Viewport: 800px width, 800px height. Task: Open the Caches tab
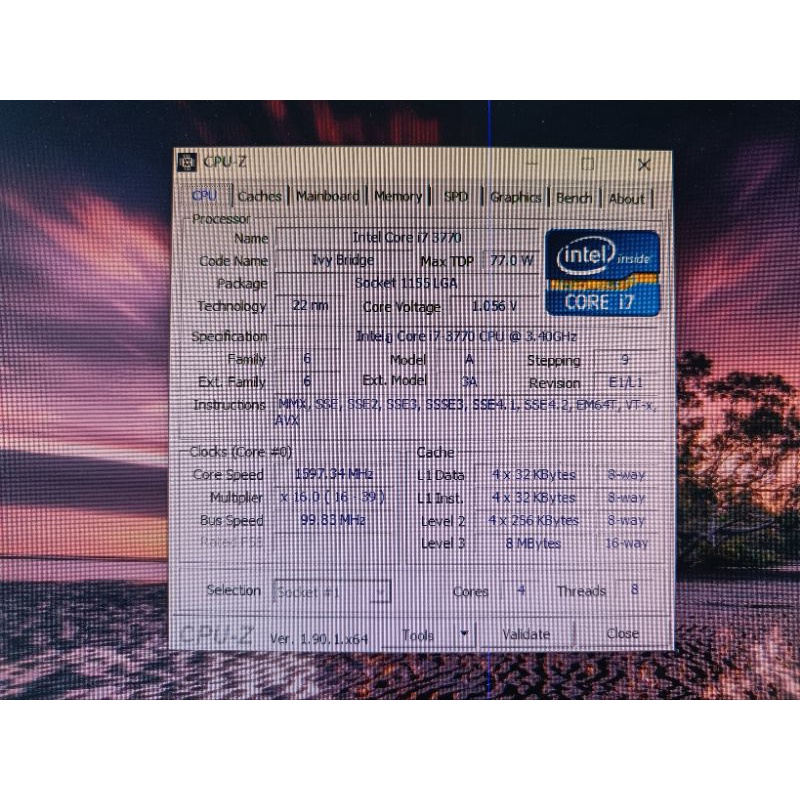259,196
